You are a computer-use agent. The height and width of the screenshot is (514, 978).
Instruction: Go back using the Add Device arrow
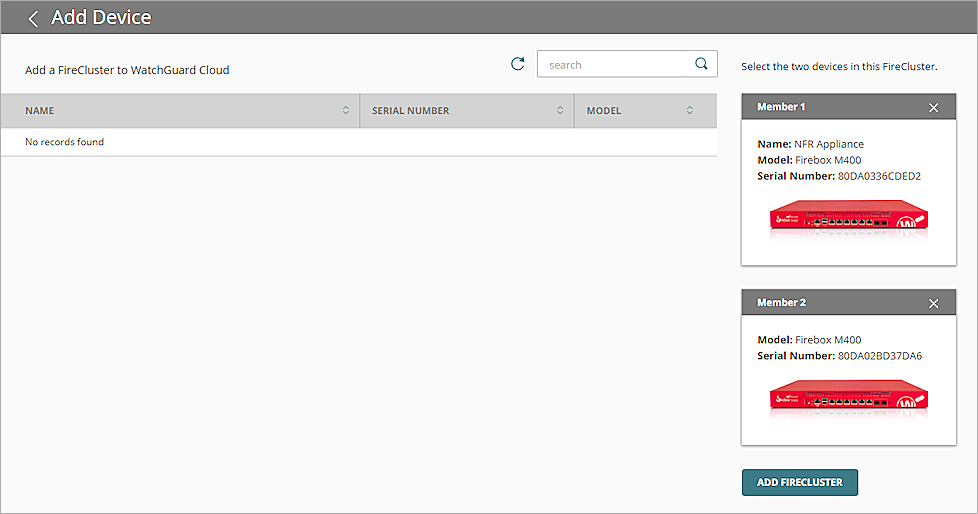tap(33, 19)
